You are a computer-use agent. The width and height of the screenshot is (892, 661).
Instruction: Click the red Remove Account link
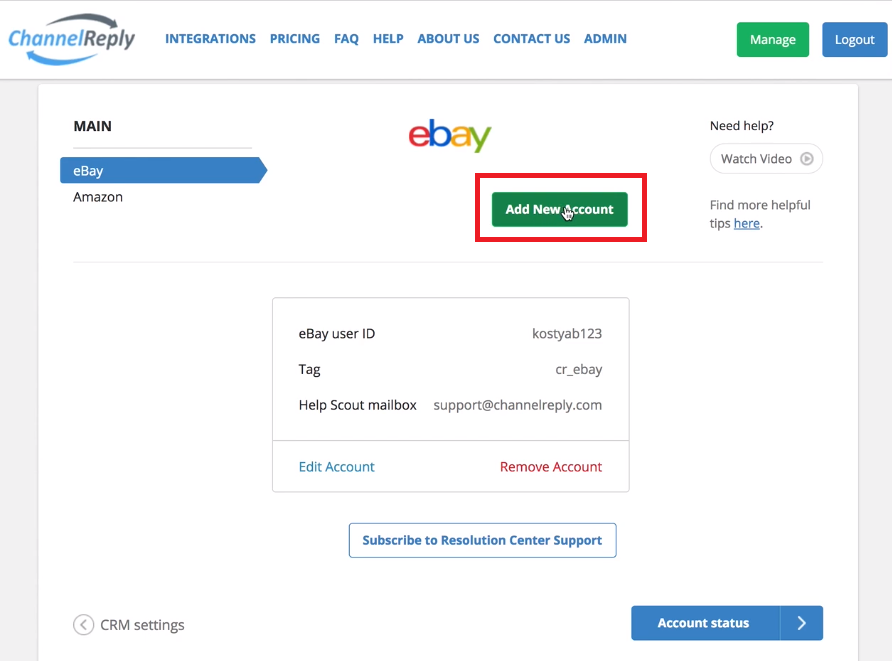tap(551, 466)
